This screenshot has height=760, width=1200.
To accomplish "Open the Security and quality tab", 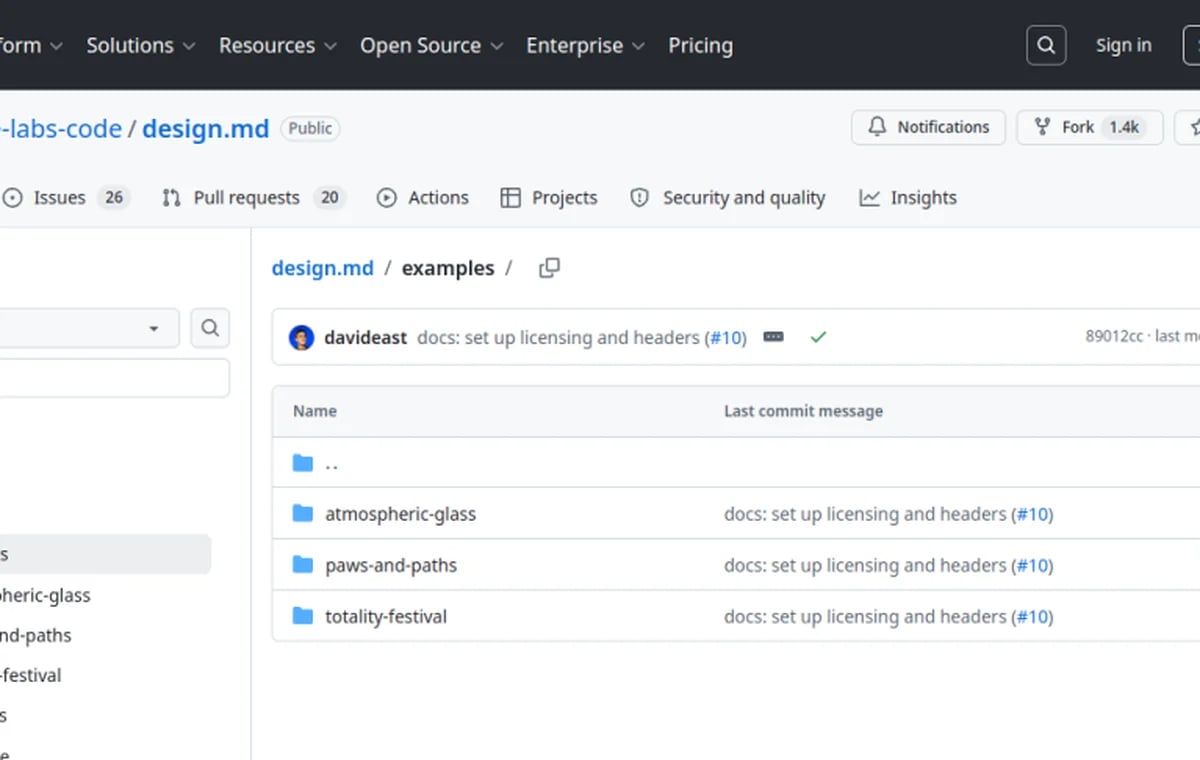I will click(x=727, y=198).
